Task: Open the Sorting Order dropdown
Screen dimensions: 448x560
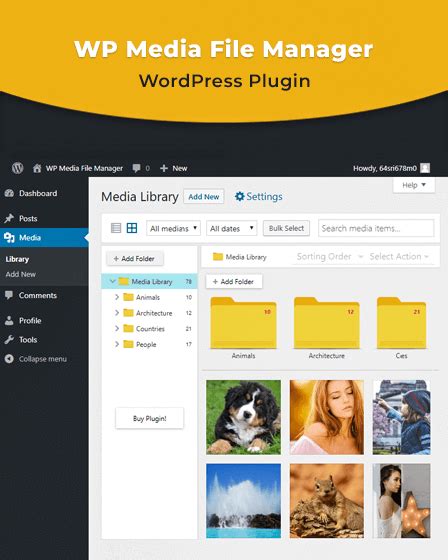Action: tap(329, 256)
